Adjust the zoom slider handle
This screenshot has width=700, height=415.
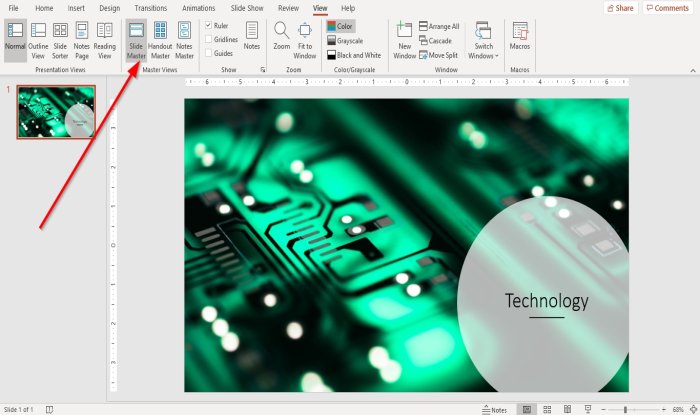click(x=625, y=409)
